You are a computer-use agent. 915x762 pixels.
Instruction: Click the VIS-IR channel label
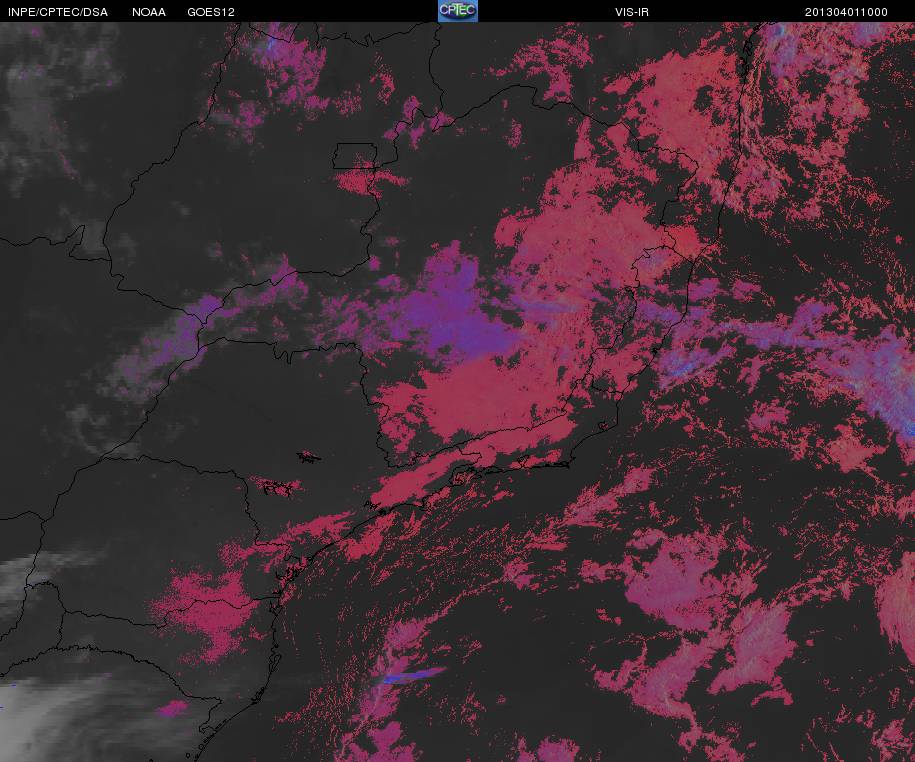pyautogui.click(x=631, y=12)
